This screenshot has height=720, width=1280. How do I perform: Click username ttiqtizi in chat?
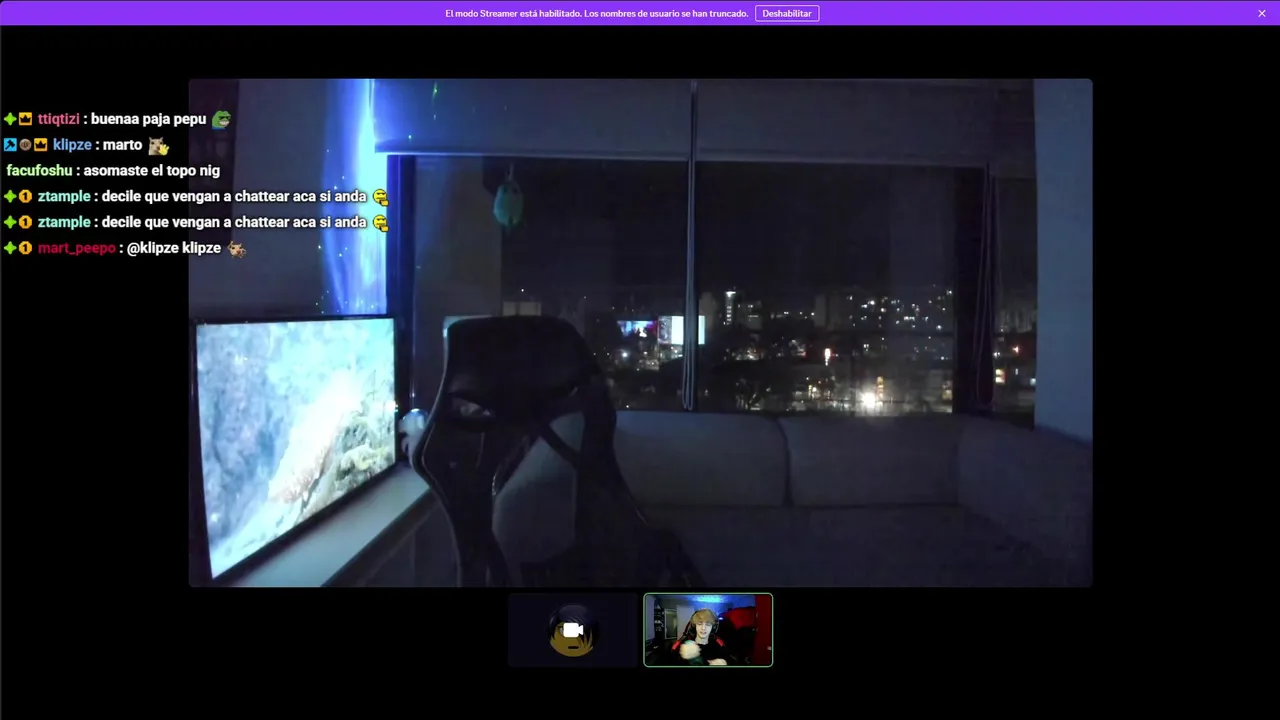(x=59, y=119)
